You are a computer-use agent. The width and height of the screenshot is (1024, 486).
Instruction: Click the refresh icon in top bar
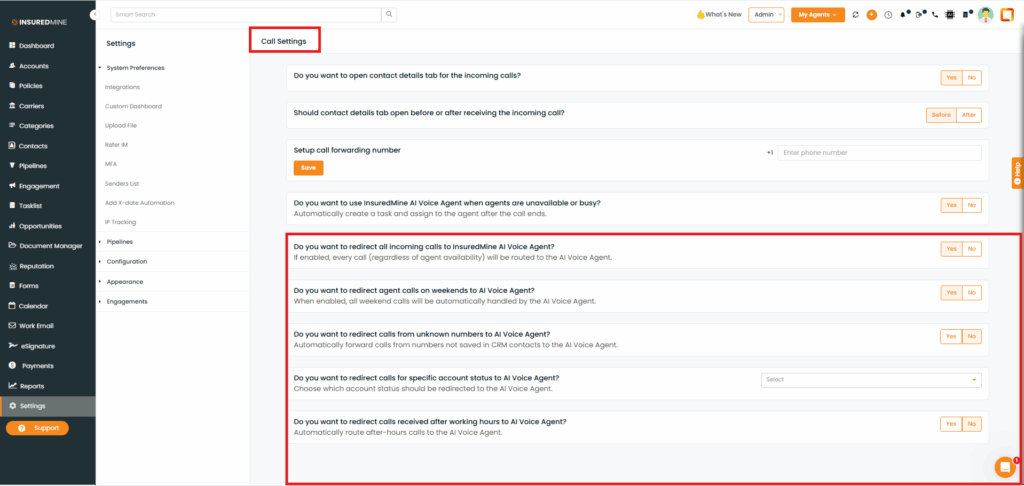855,15
